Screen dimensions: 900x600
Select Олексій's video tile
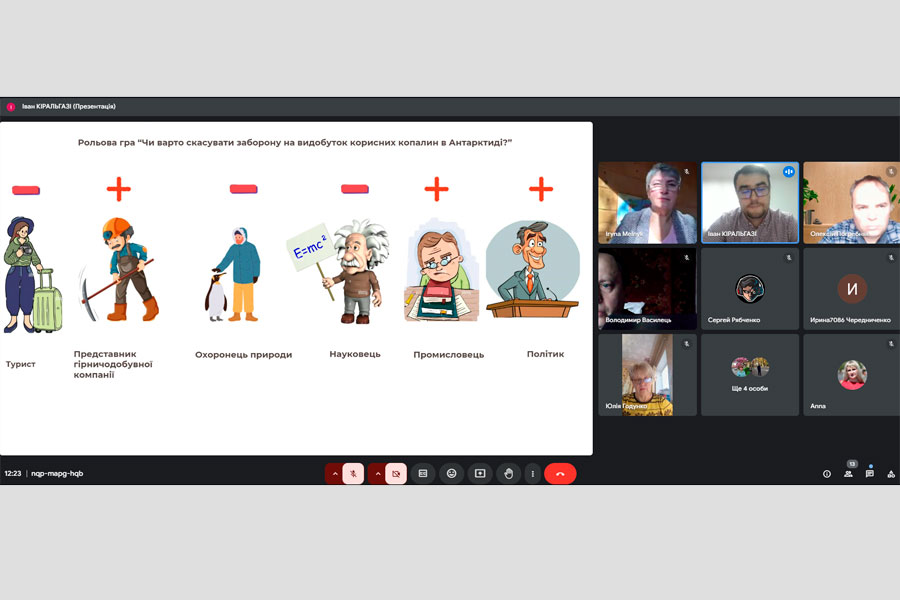point(852,203)
